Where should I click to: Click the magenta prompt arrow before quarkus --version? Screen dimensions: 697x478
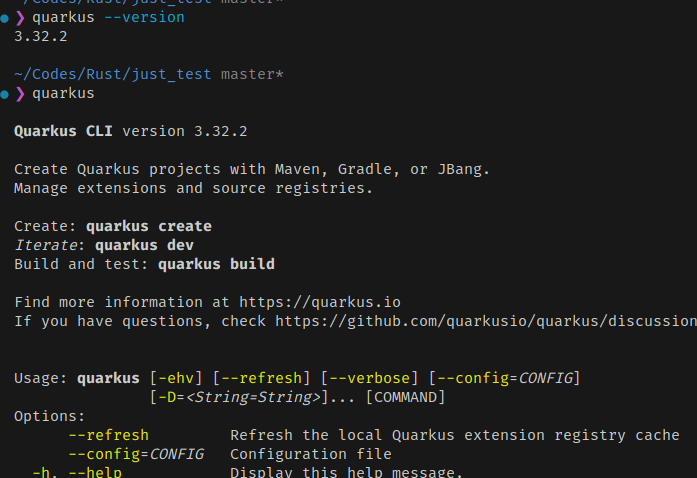click(20, 18)
